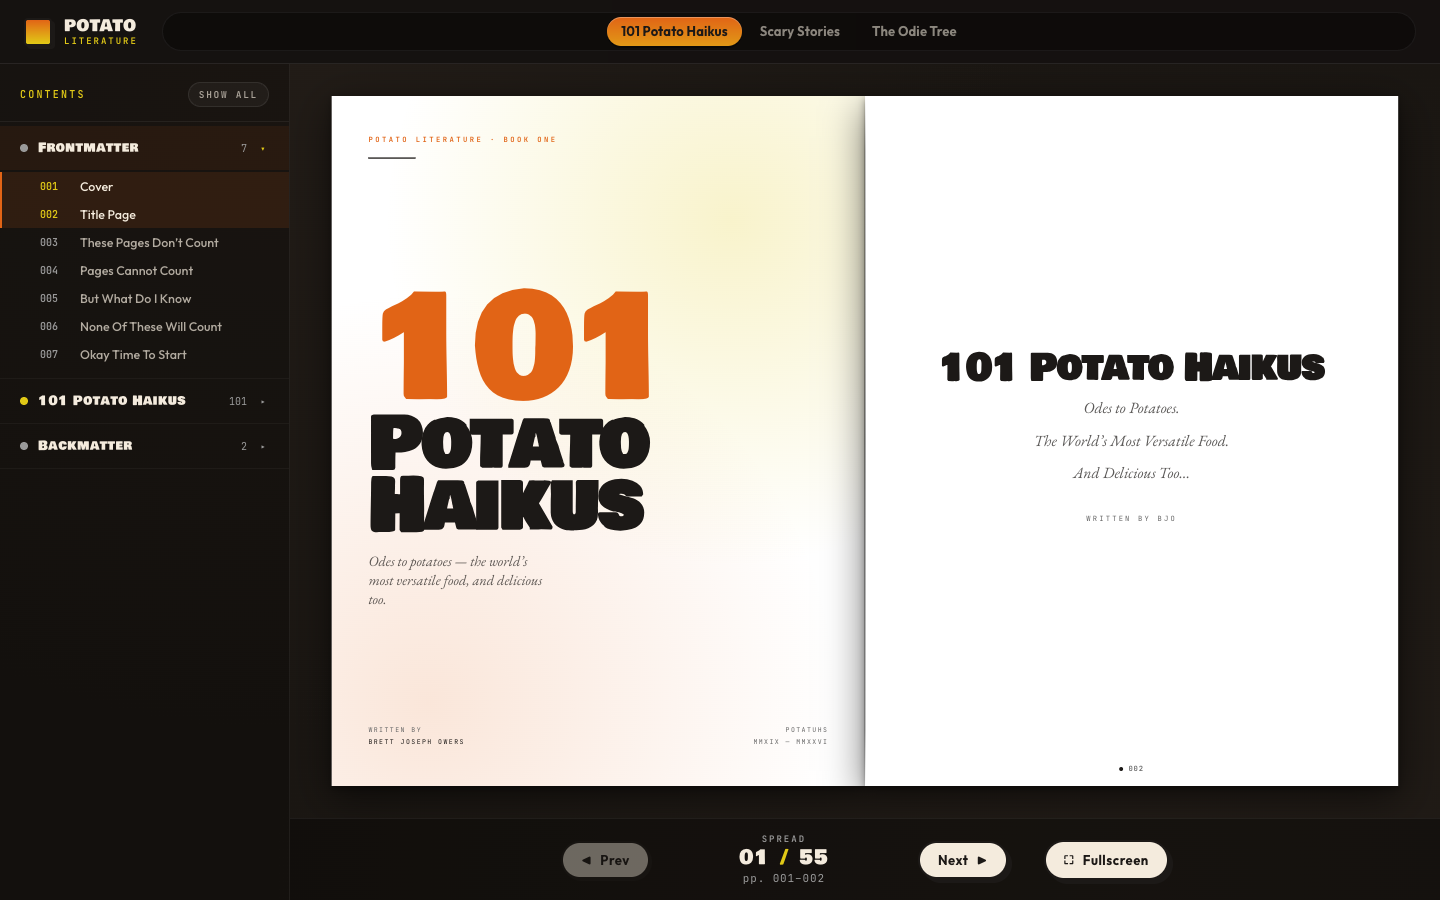Click the Potato Literature Book One header

(462, 140)
